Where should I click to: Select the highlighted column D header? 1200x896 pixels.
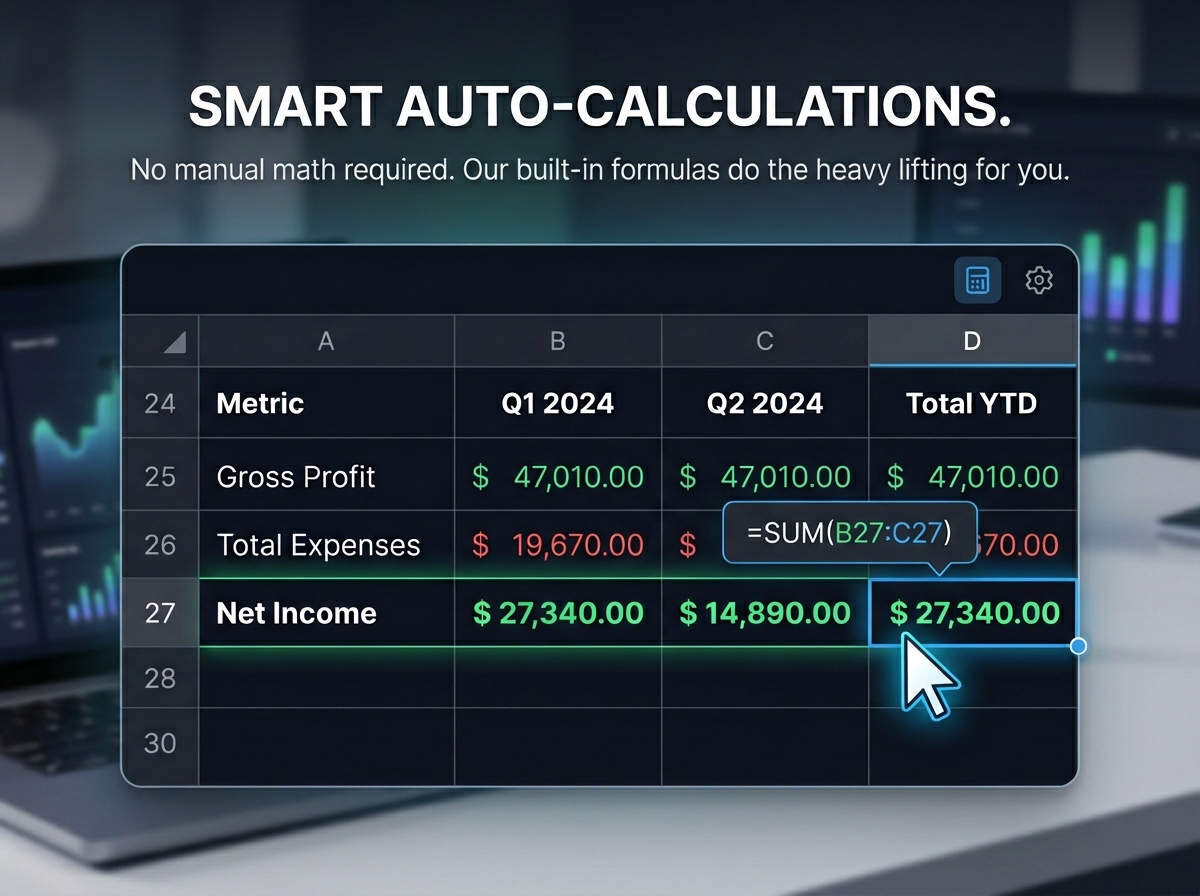click(972, 342)
